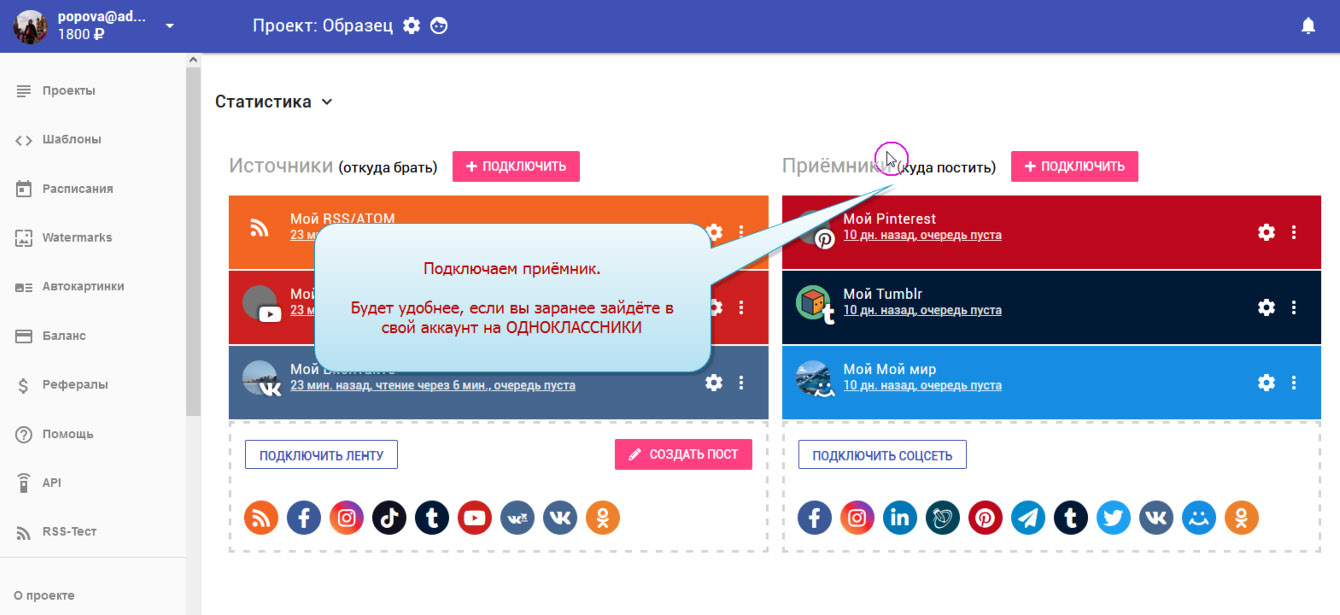The image size is (1340, 615).
Task: Open the notifications bell
Action: 1308,26
